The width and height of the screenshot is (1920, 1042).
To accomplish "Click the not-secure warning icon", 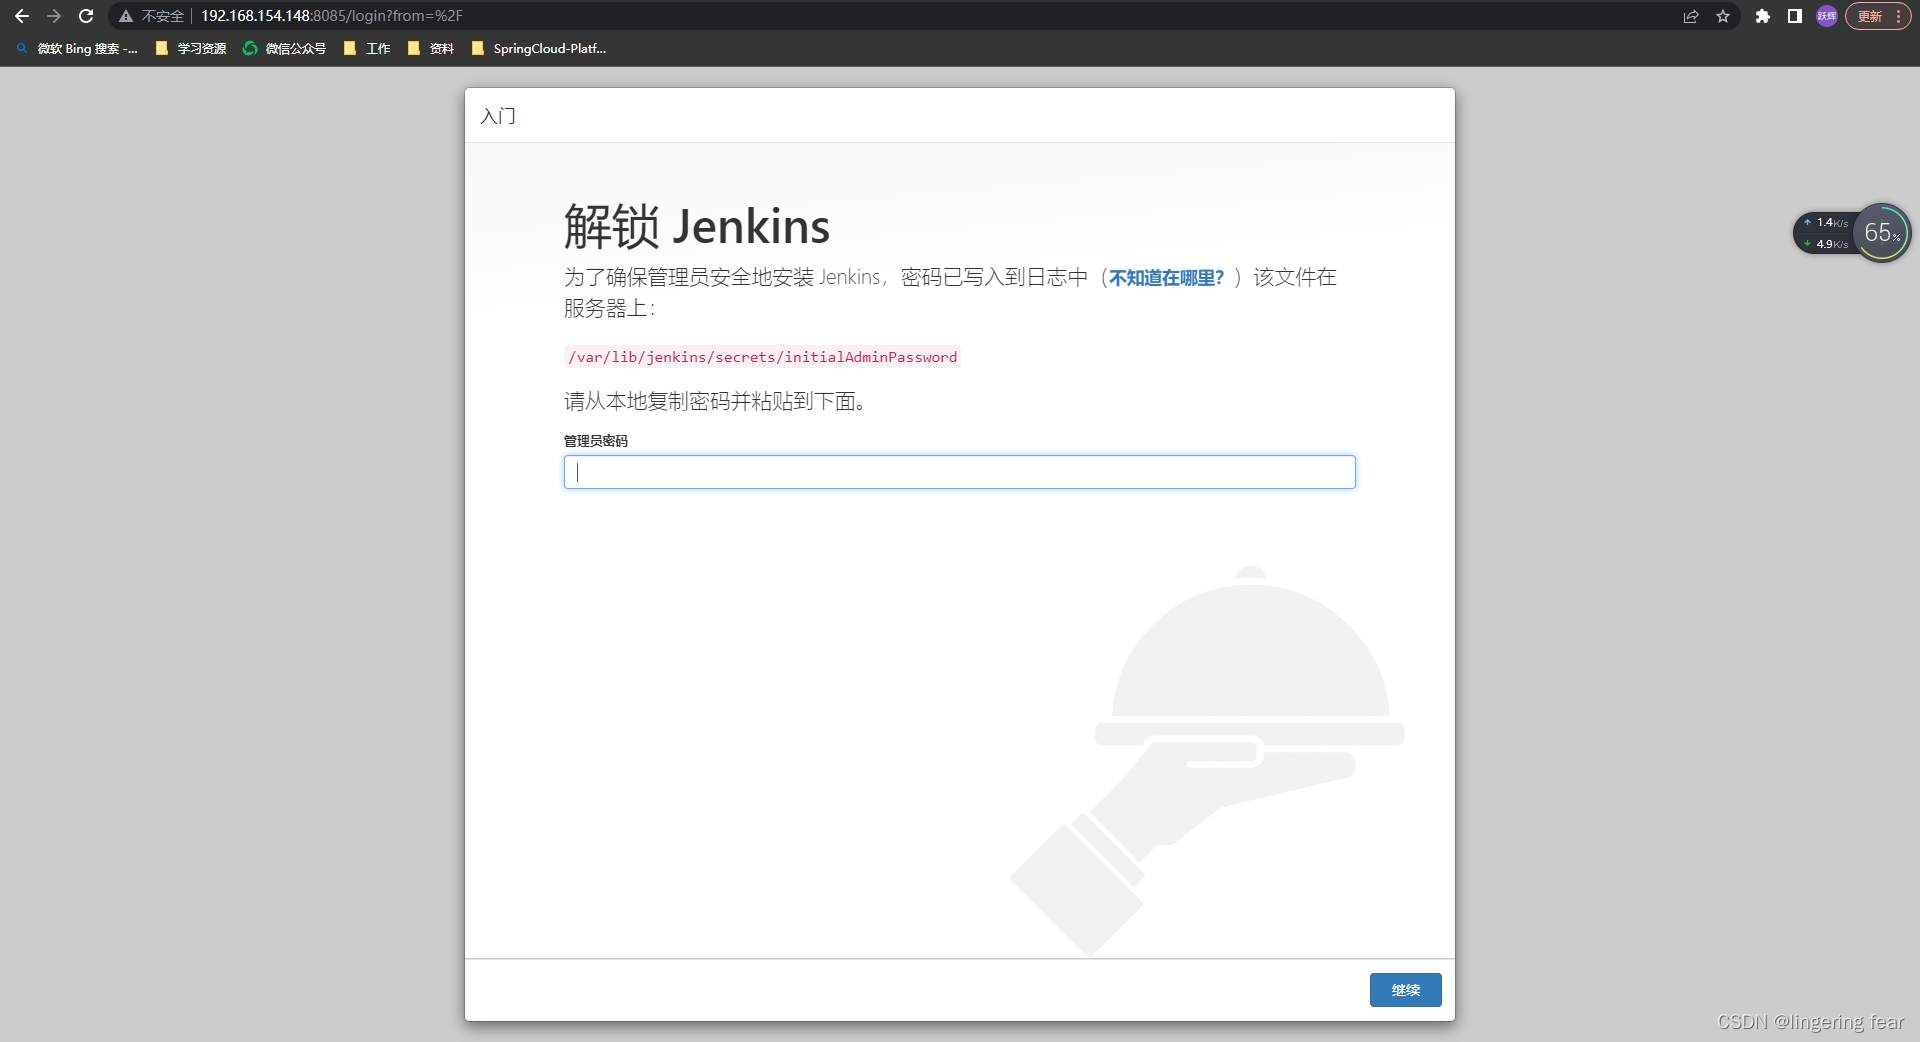I will point(126,16).
